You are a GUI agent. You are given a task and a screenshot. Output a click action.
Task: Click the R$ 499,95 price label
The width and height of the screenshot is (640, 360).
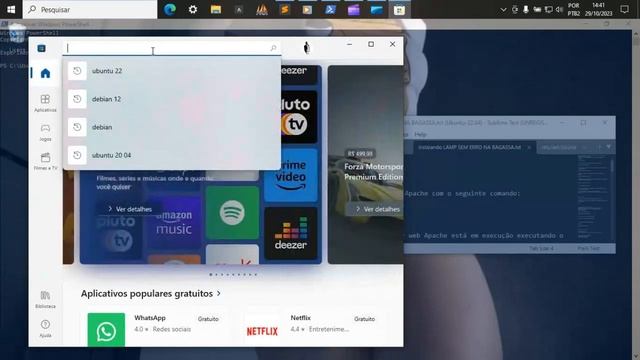tap(360, 154)
